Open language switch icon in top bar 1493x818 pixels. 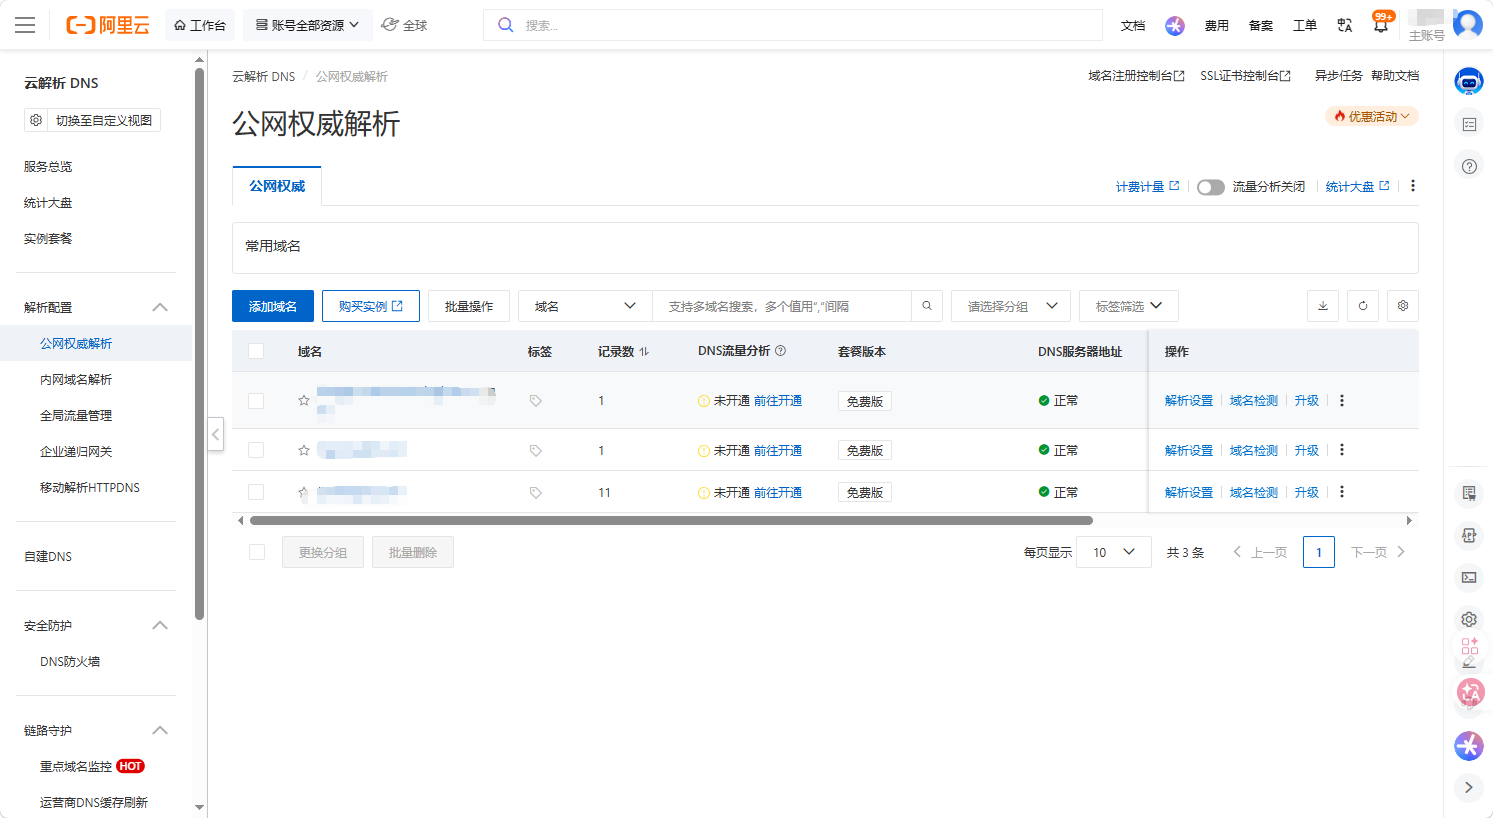1345,25
